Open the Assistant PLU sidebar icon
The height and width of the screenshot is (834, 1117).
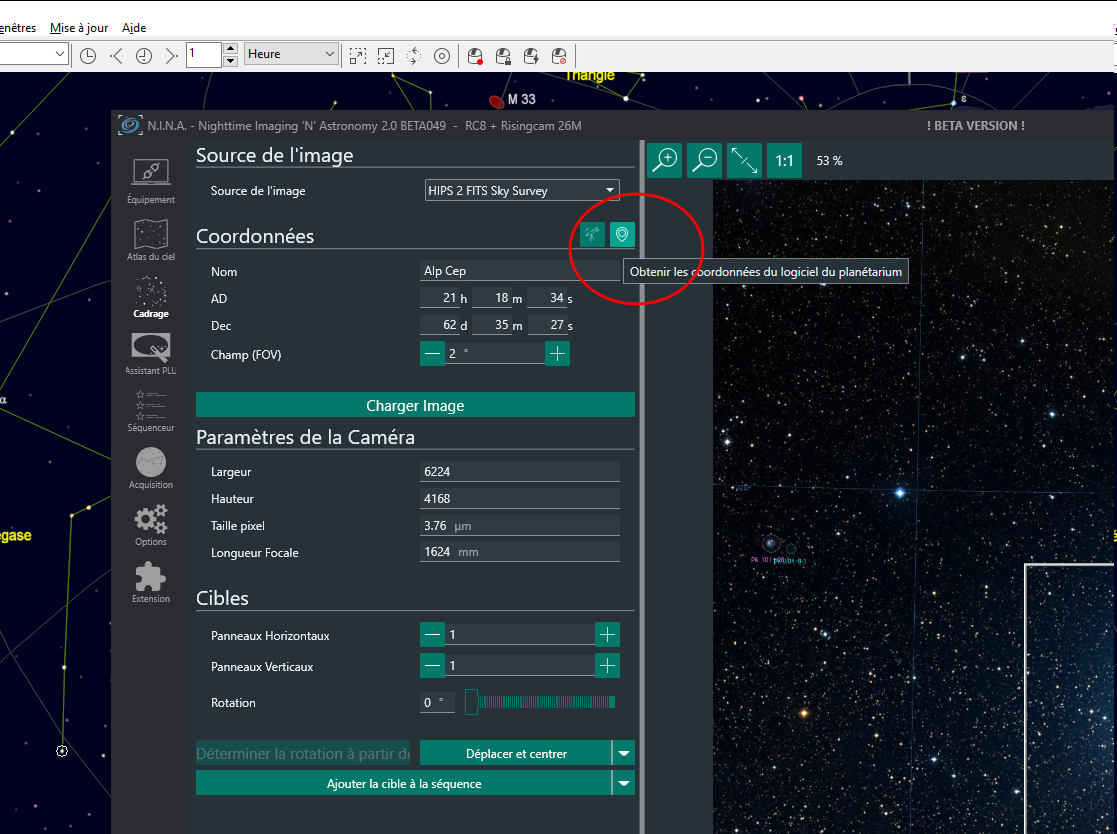tap(150, 353)
